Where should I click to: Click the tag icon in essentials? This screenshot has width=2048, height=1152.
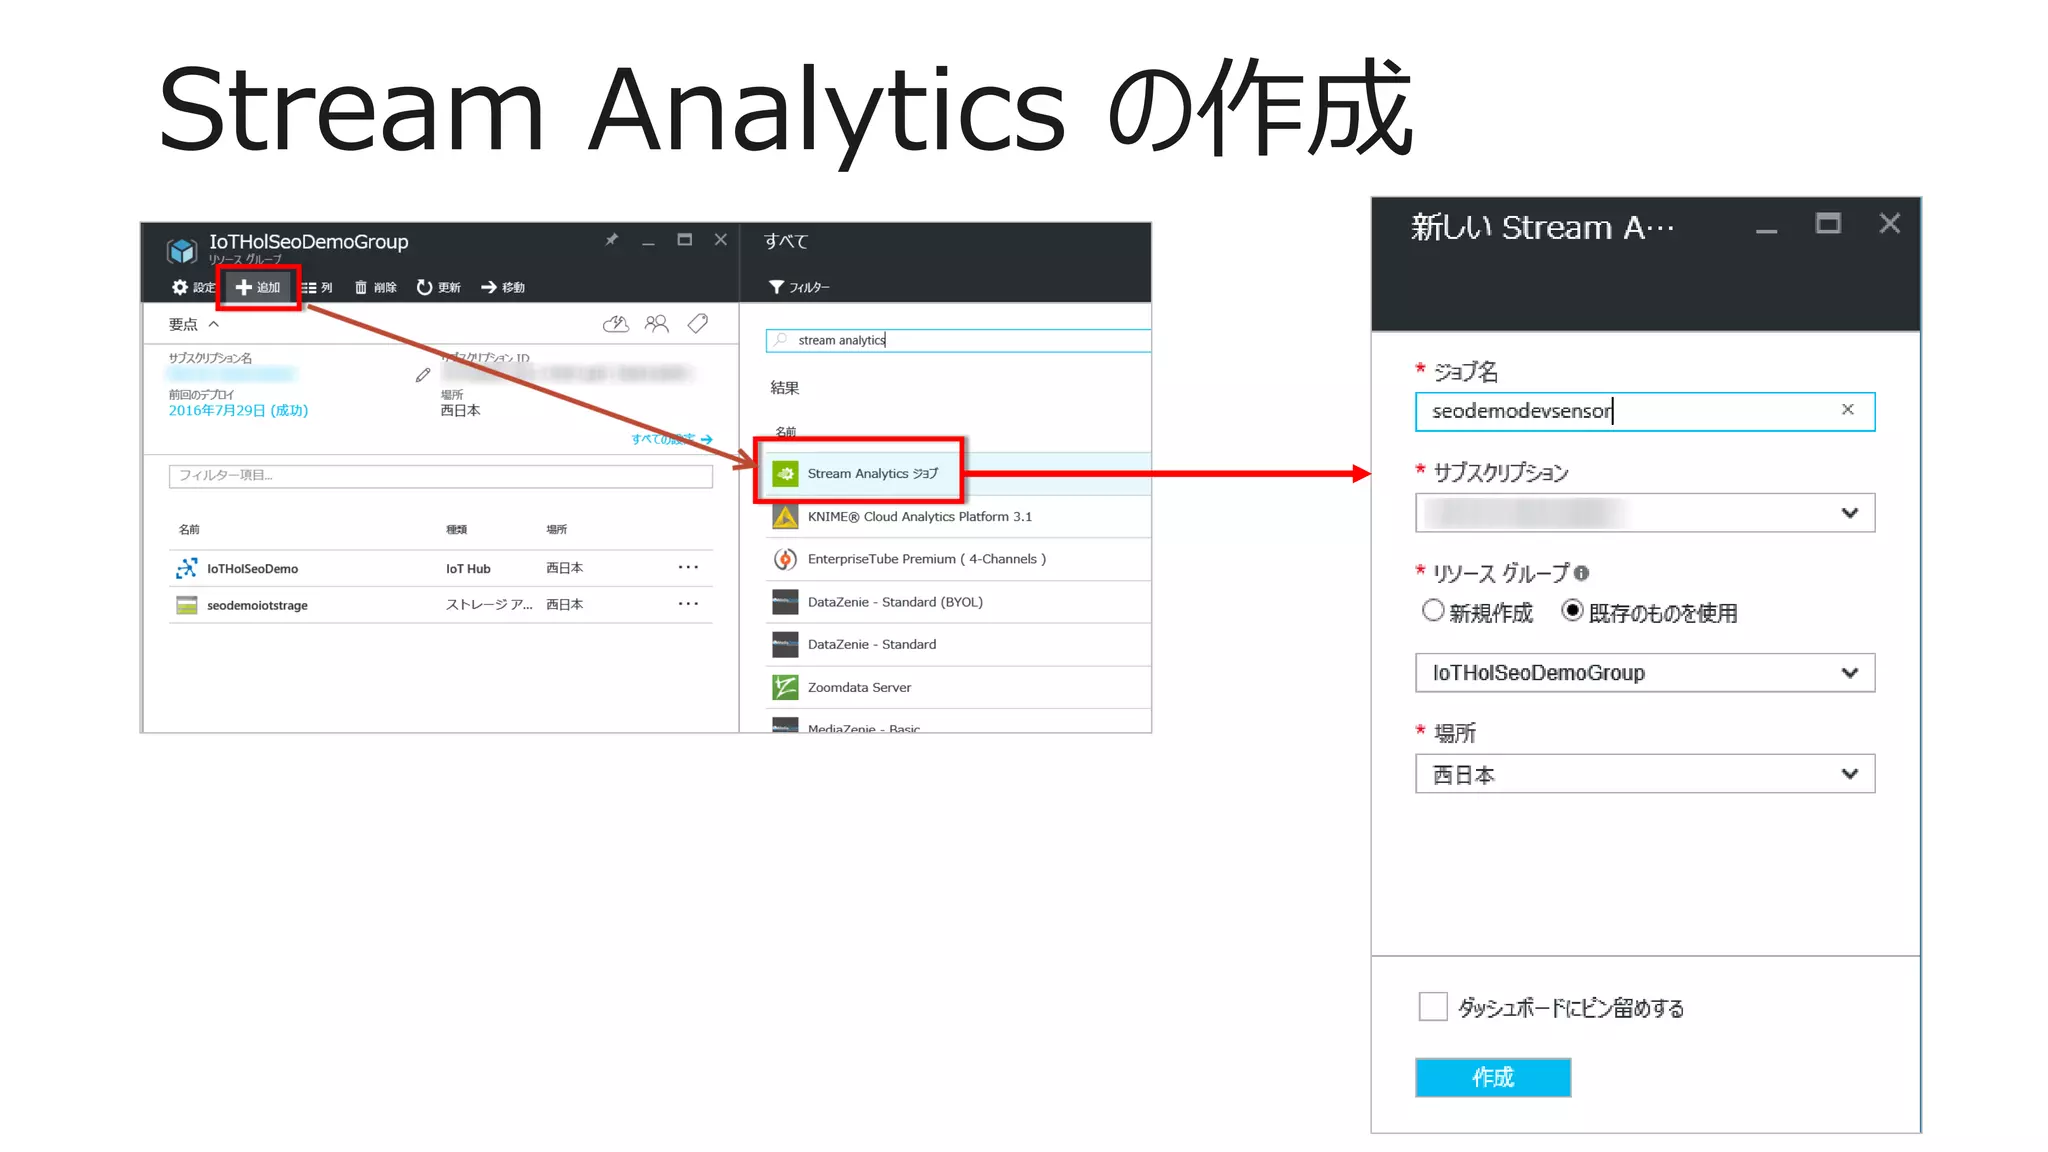pyautogui.click(x=698, y=323)
